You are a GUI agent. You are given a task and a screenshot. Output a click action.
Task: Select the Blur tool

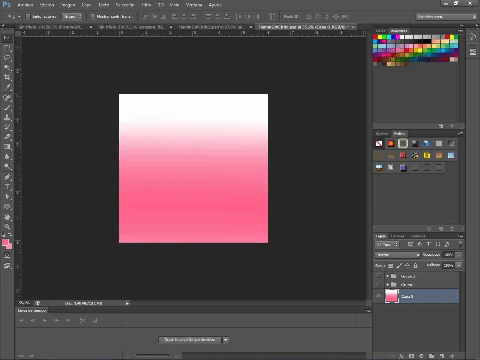click(7, 156)
